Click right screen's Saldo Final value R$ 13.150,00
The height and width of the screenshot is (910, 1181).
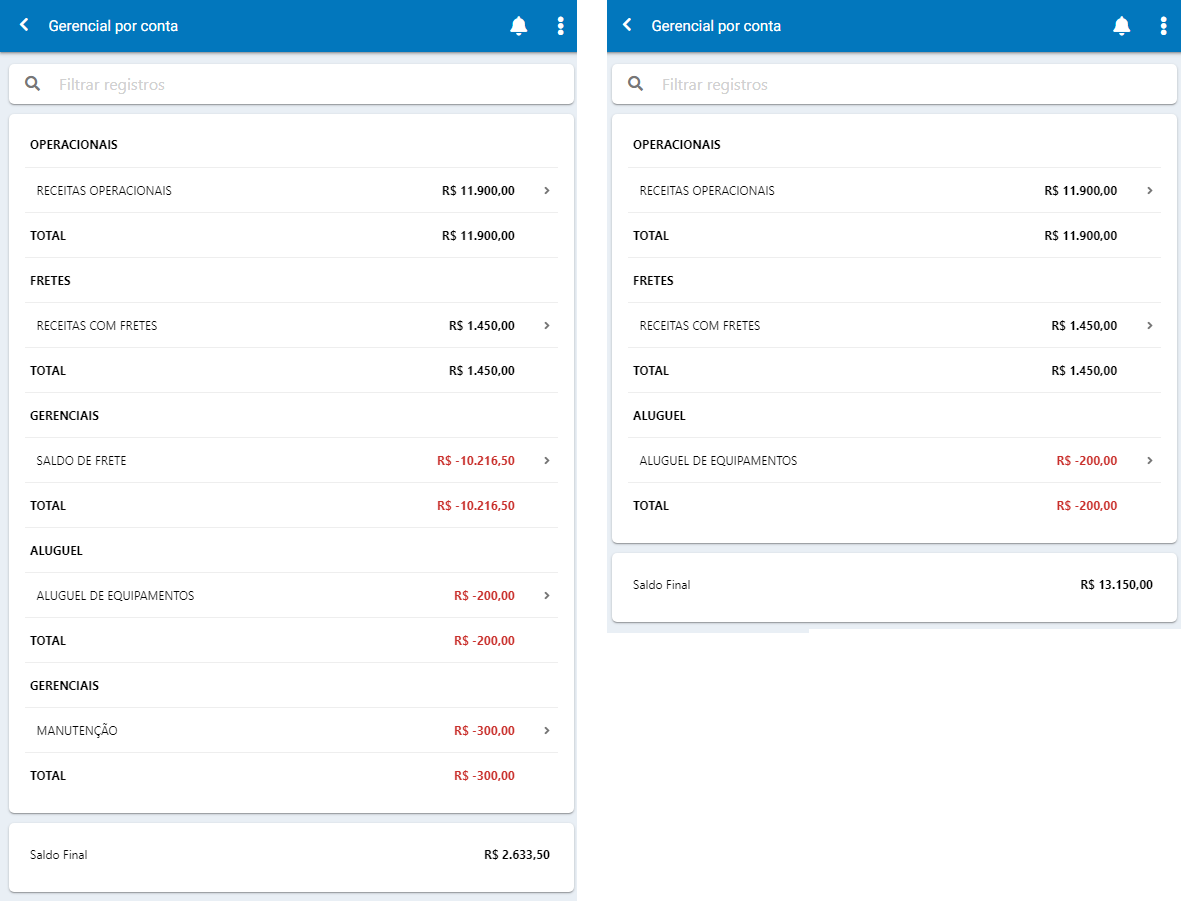1116,585
